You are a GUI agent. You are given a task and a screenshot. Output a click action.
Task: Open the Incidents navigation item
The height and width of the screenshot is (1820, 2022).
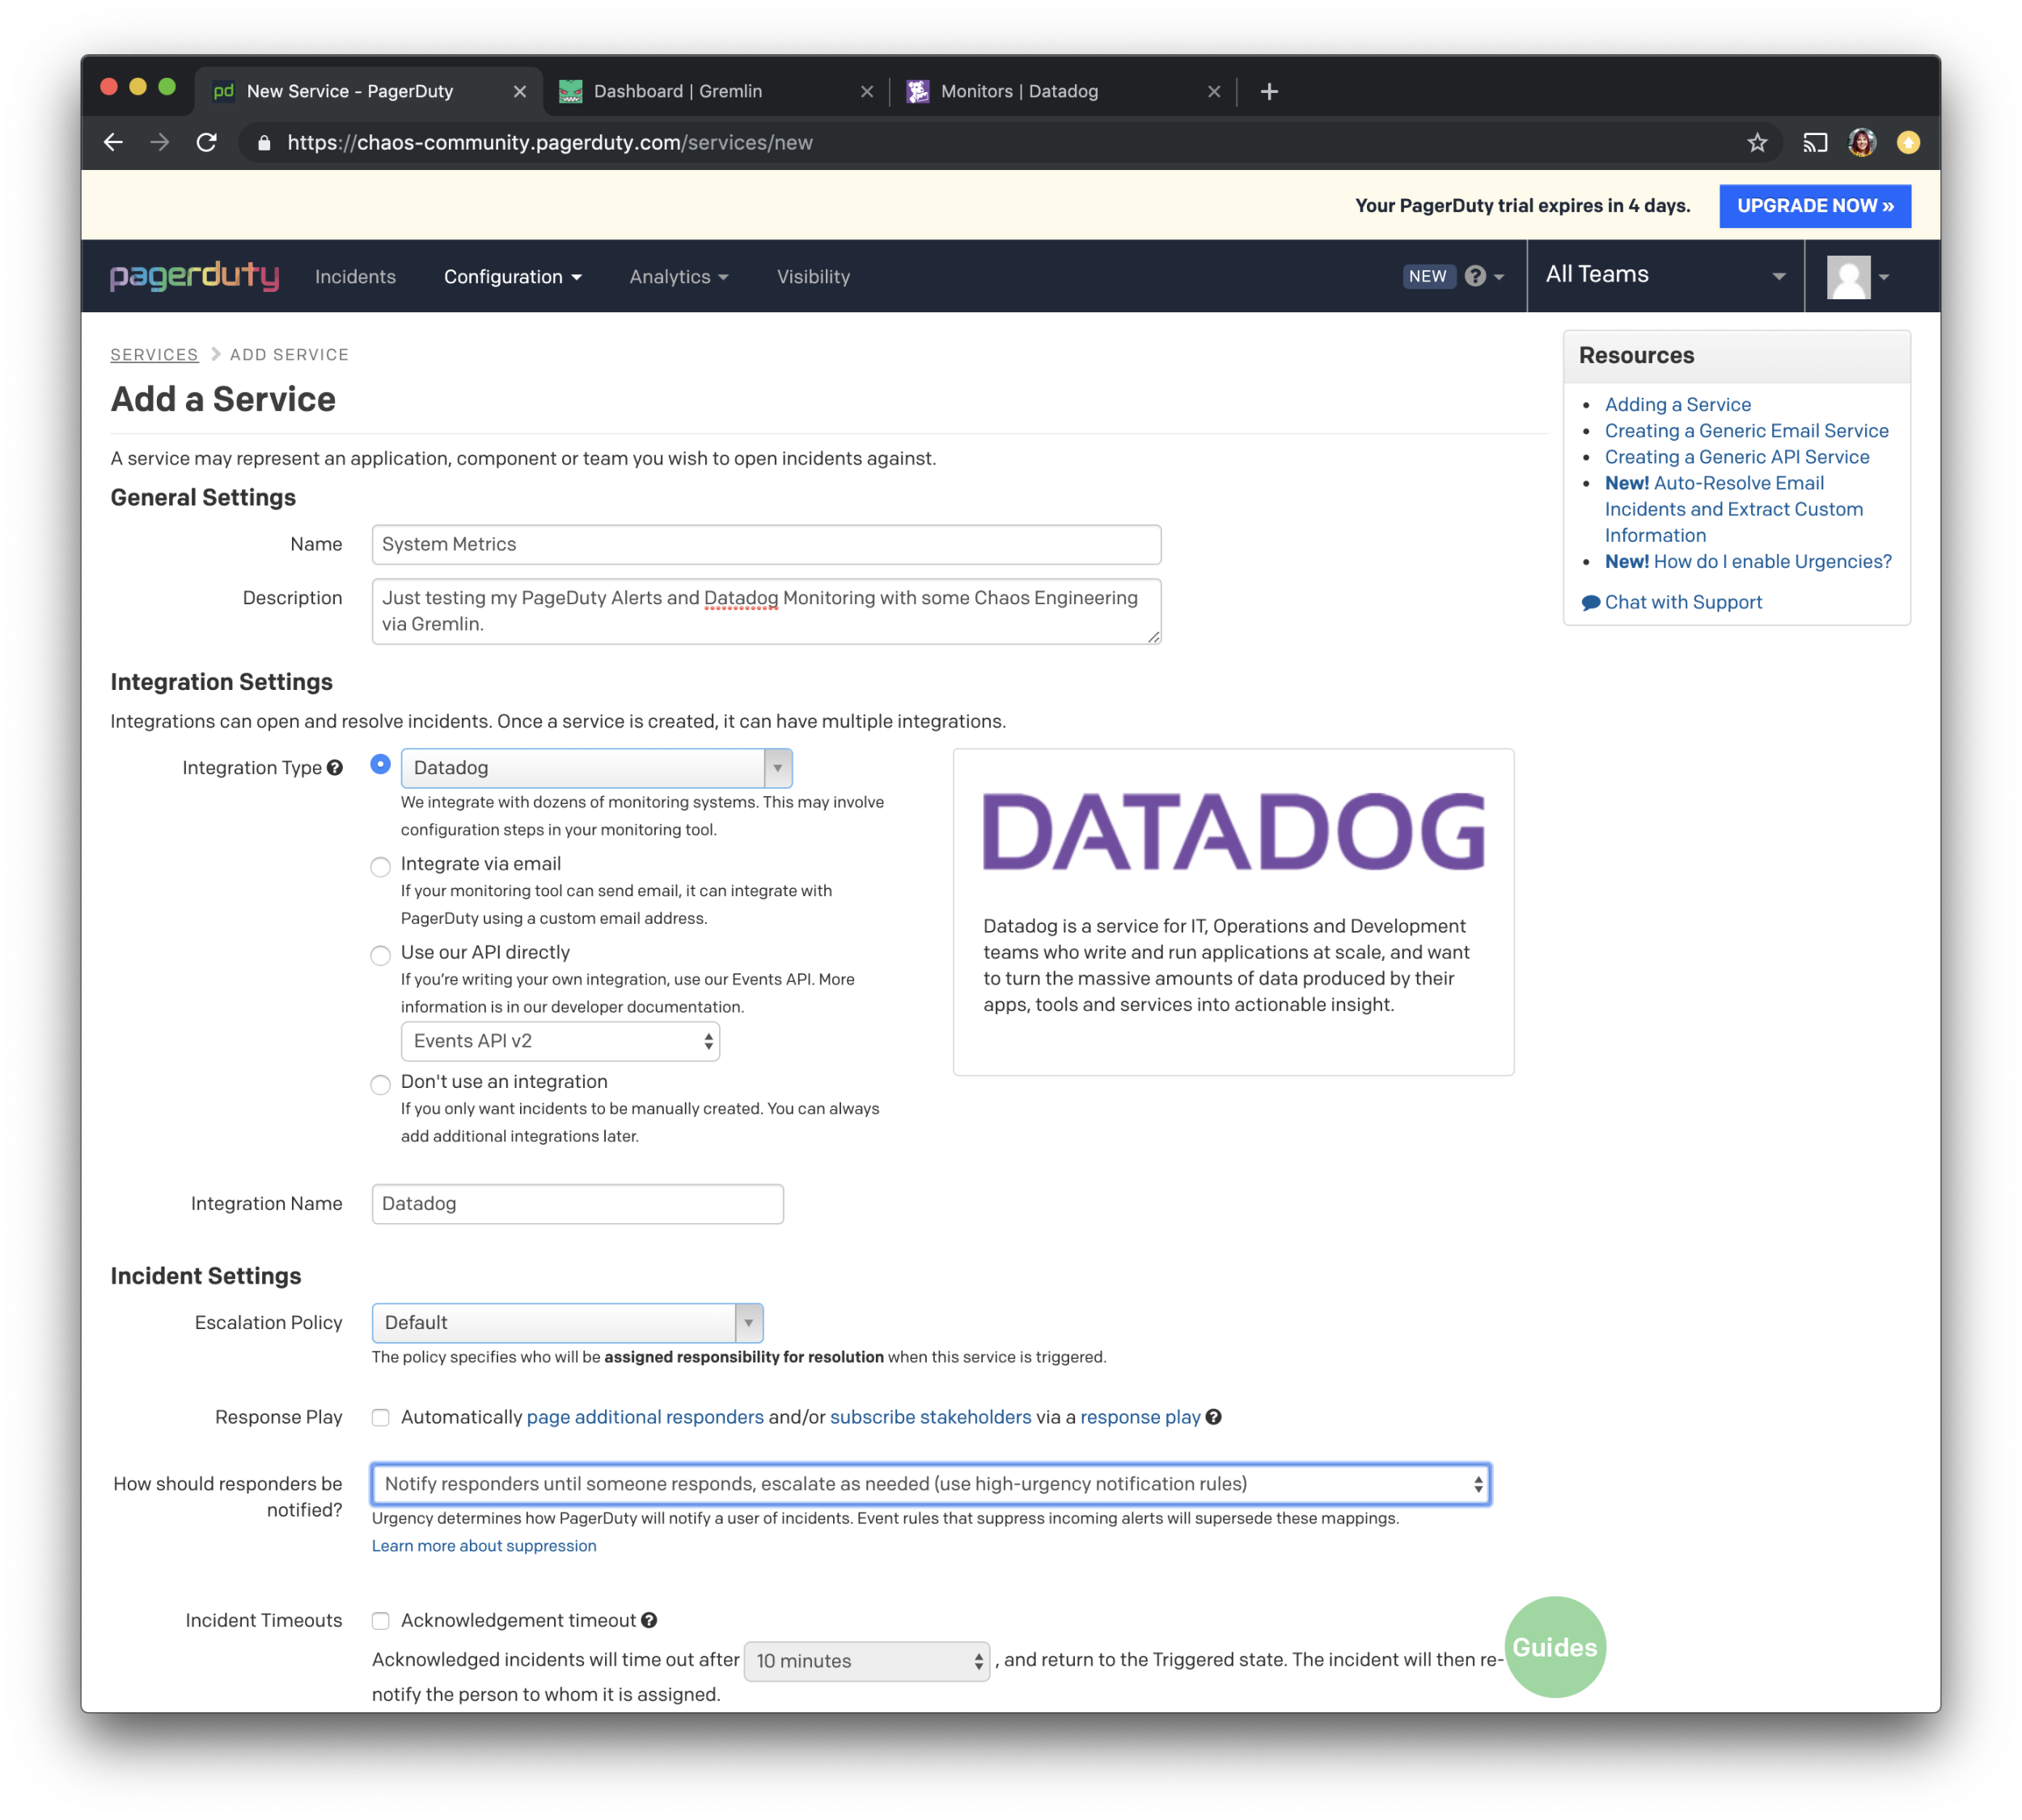[355, 277]
